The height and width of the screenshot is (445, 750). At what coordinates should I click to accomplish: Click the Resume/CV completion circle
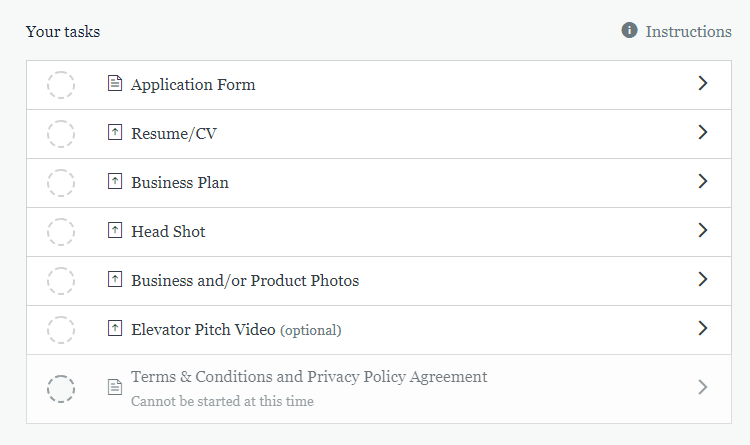(61, 134)
